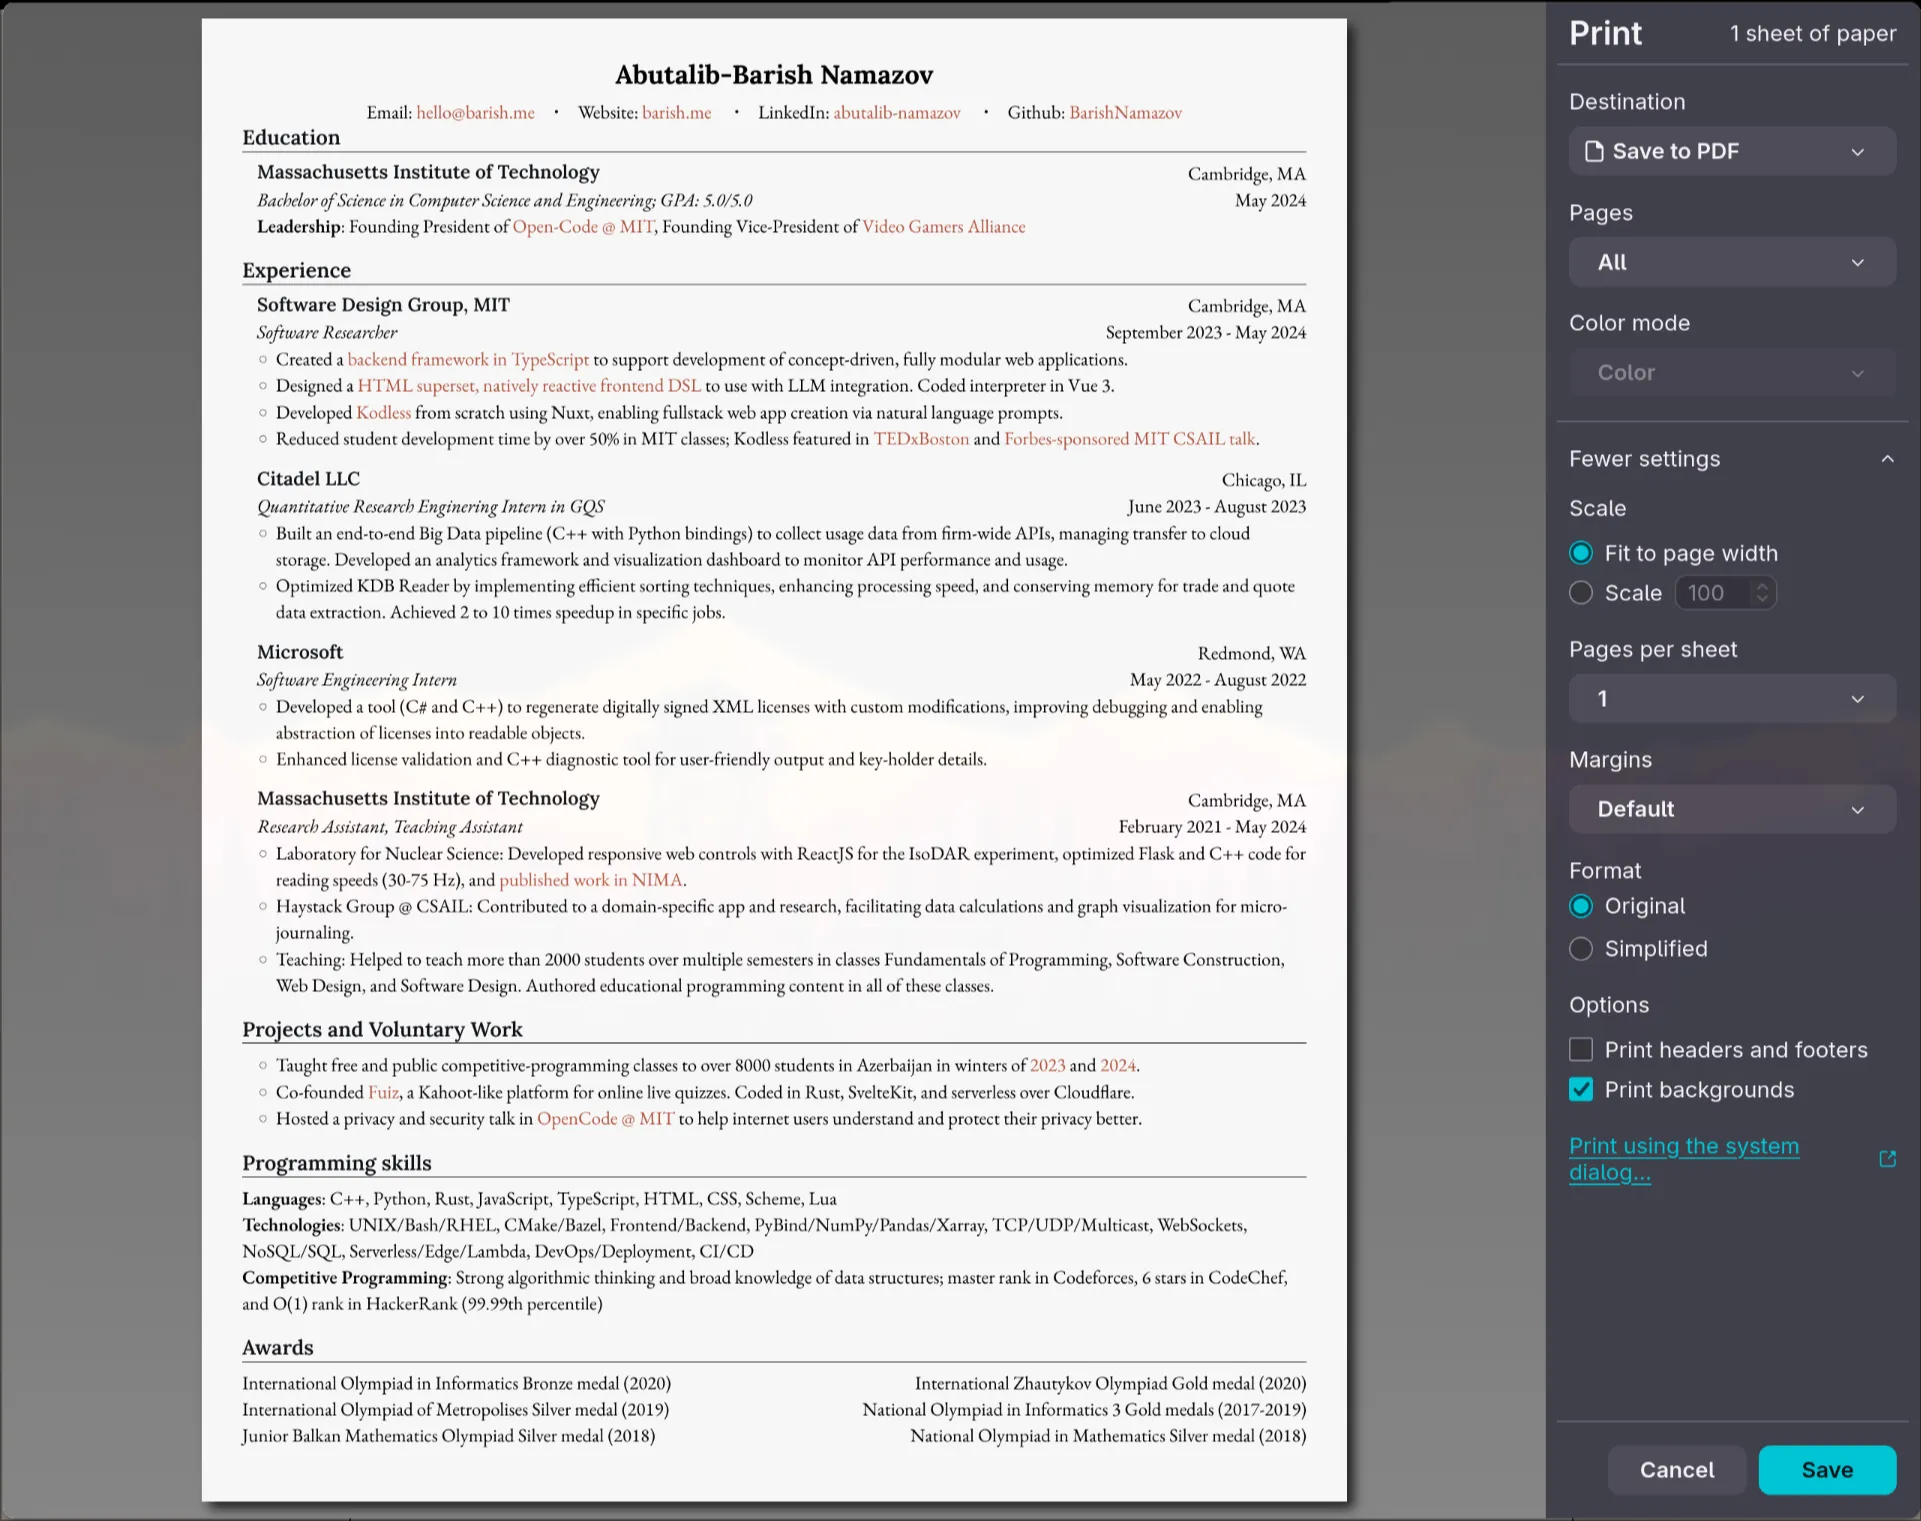Open the Destination dropdown

[x=1731, y=151]
